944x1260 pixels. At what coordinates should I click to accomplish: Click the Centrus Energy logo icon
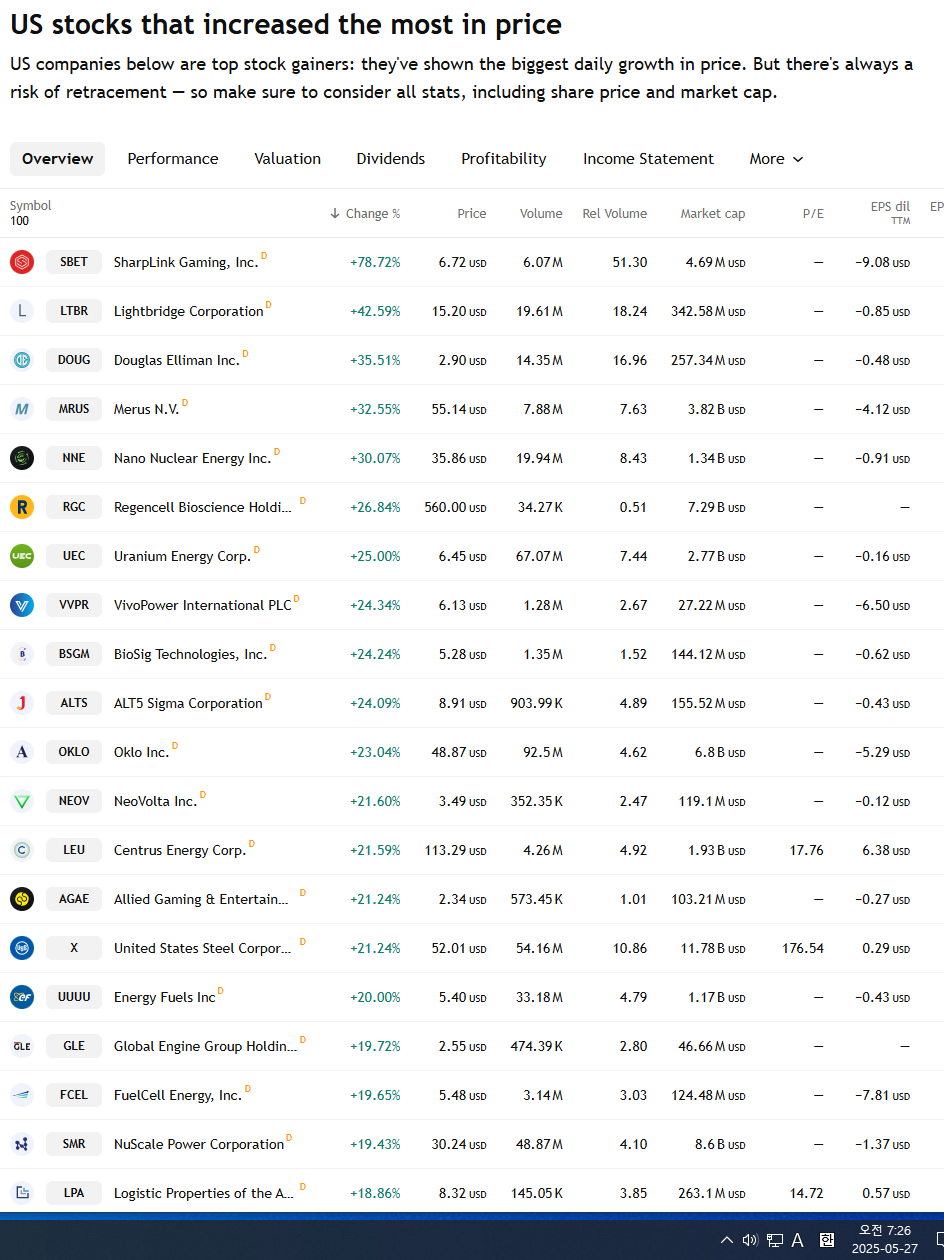[x=22, y=850]
